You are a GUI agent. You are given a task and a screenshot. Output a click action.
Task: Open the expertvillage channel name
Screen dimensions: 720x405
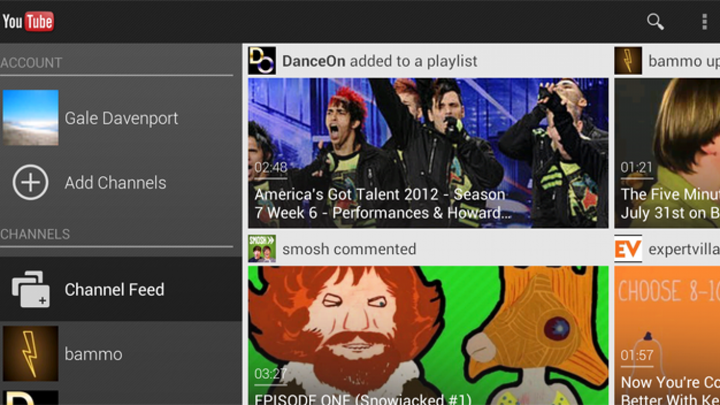pos(684,249)
